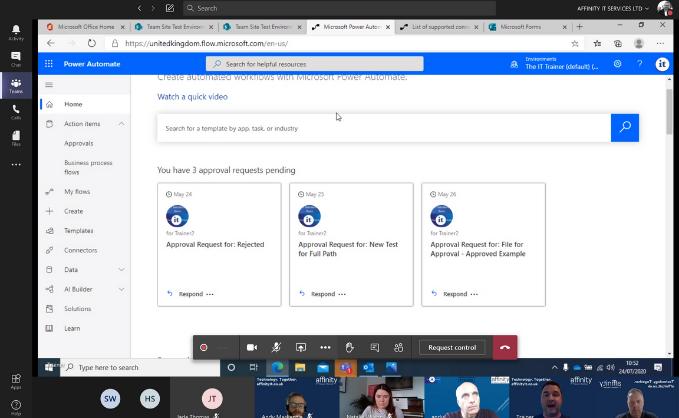The width and height of the screenshot is (679, 418).
Task: Open File Explorer in shared taskbar
Action: click(x=300, y=367)
